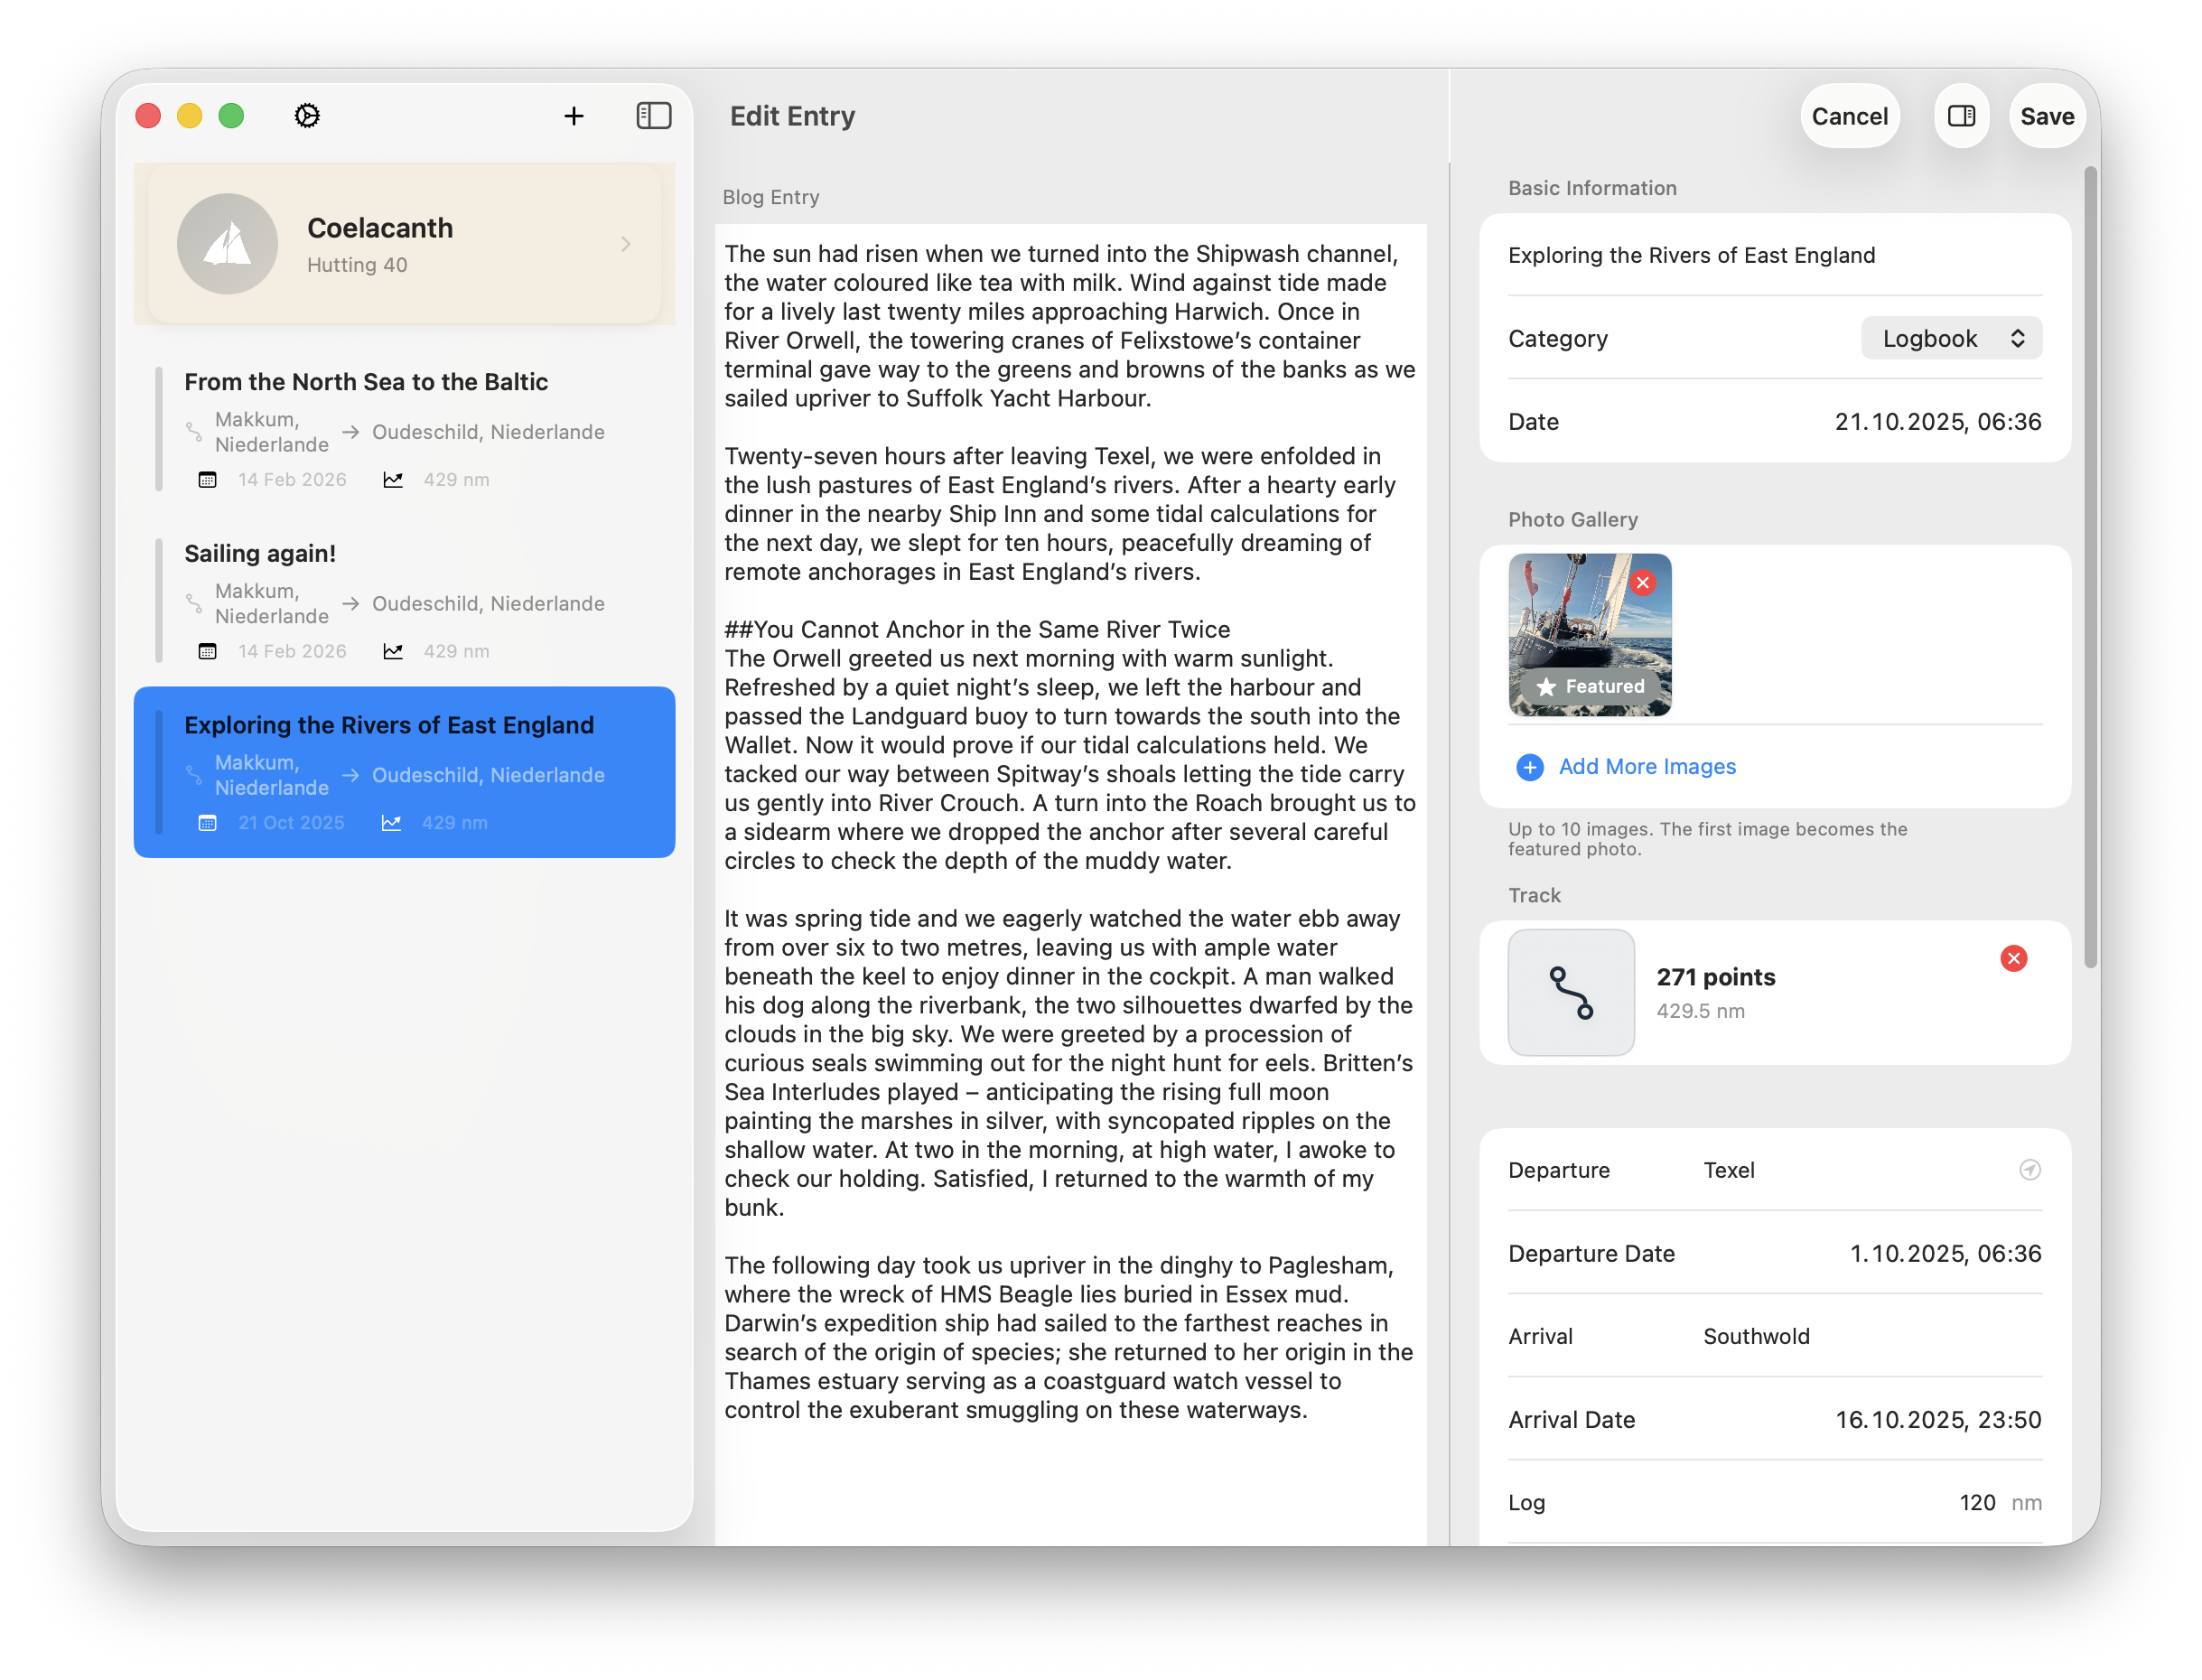Create a new entry with the plus icon
Viewport: 2202px width, 1680px height.
[574, 115]
